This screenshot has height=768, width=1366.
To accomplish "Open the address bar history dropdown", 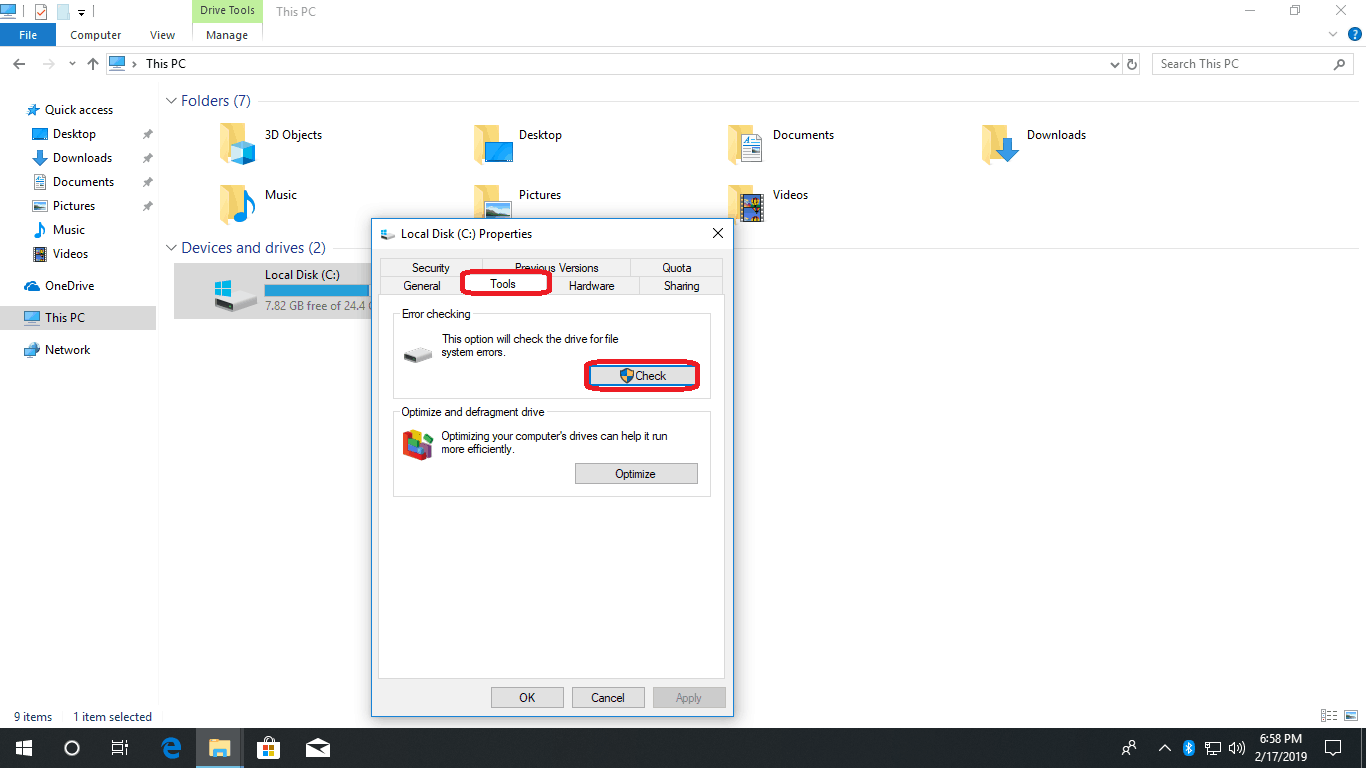I will point(1115,64).
